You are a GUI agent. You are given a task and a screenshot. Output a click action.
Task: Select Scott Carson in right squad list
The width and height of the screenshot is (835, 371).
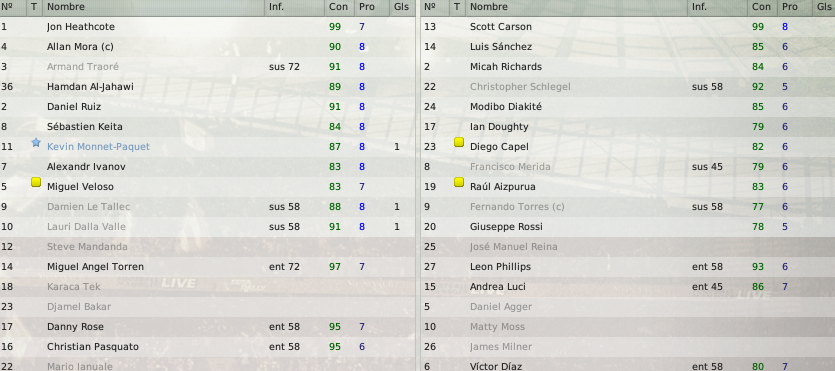tap(628, 27)
